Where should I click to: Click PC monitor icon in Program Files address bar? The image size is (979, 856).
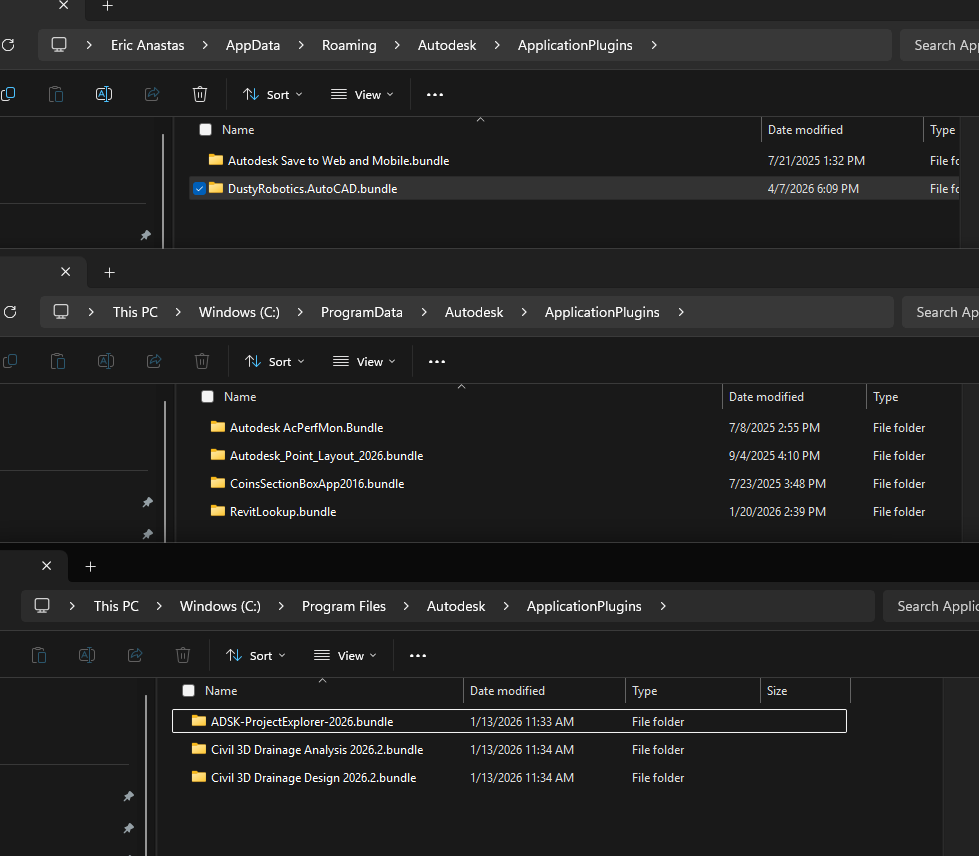point(42,606)
